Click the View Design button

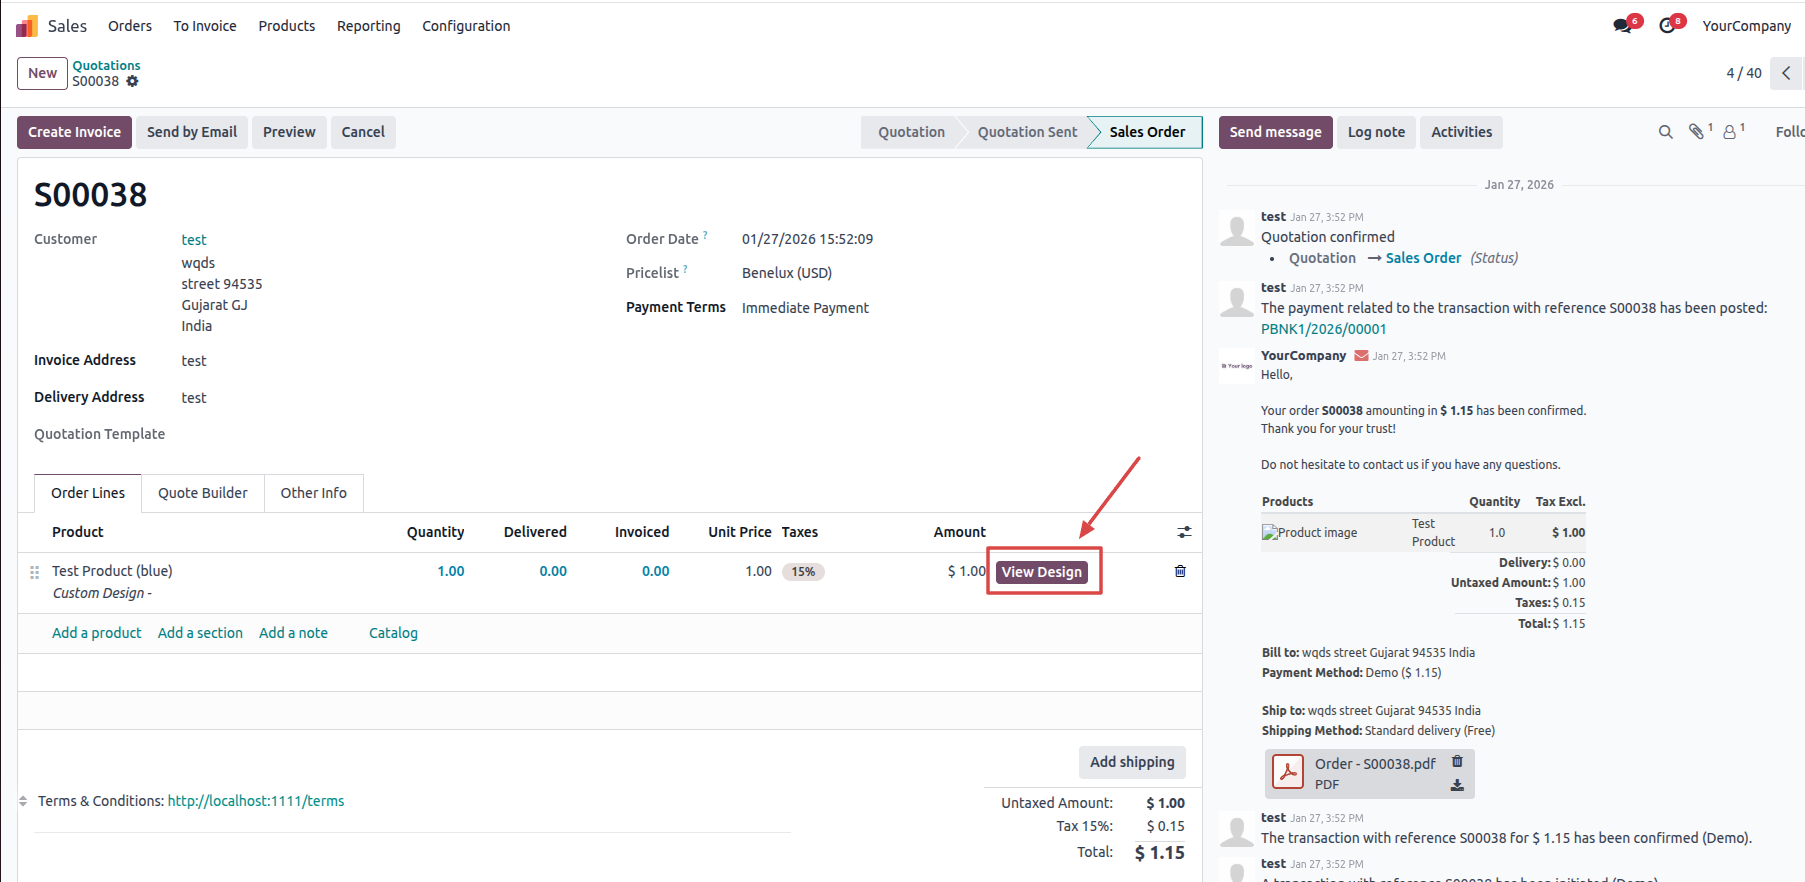(1042, 572)
